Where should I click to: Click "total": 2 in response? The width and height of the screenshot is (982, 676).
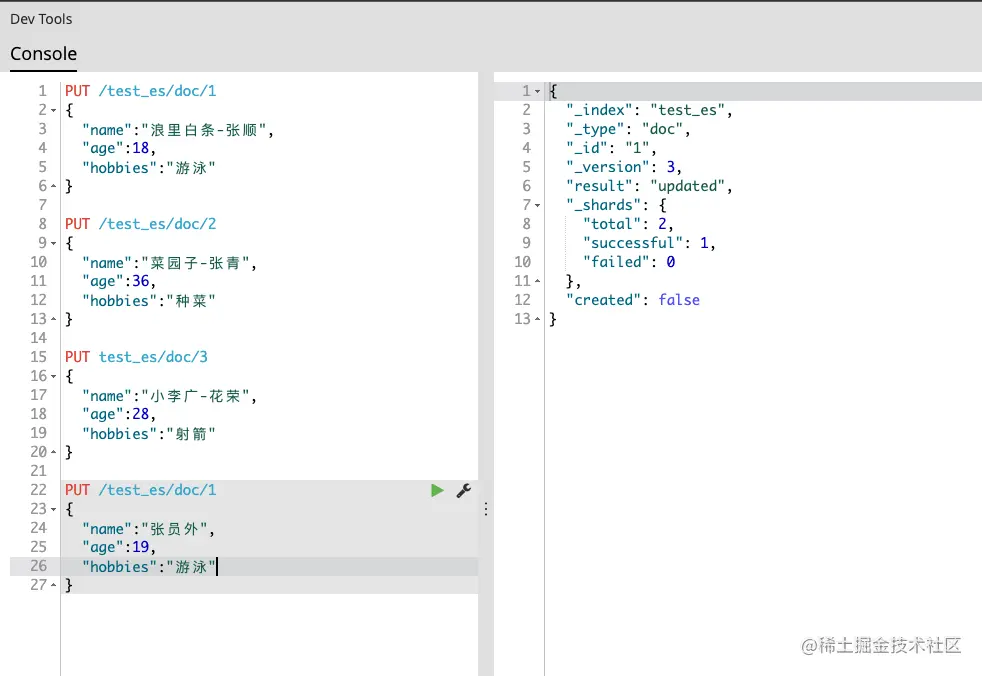tap(628, 224)
